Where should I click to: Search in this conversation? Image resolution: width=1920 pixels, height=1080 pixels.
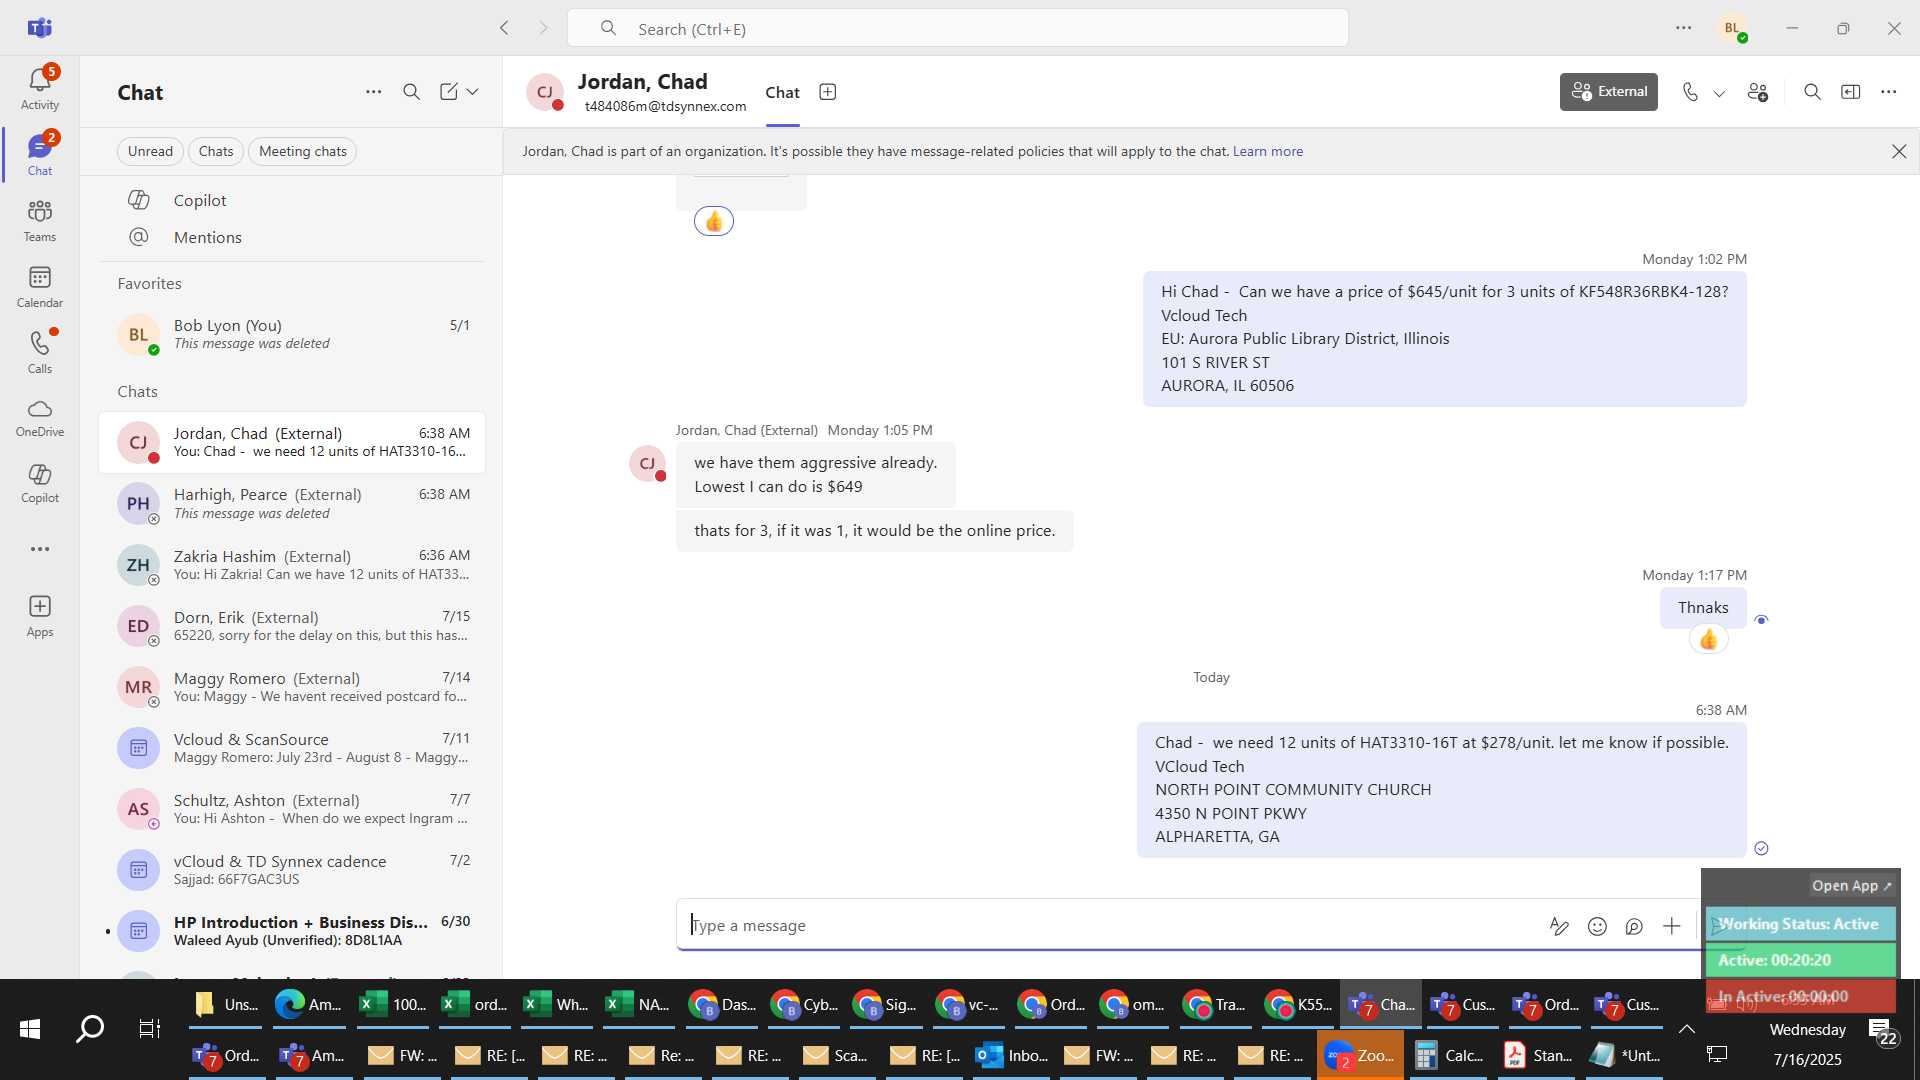point(1812,92)
